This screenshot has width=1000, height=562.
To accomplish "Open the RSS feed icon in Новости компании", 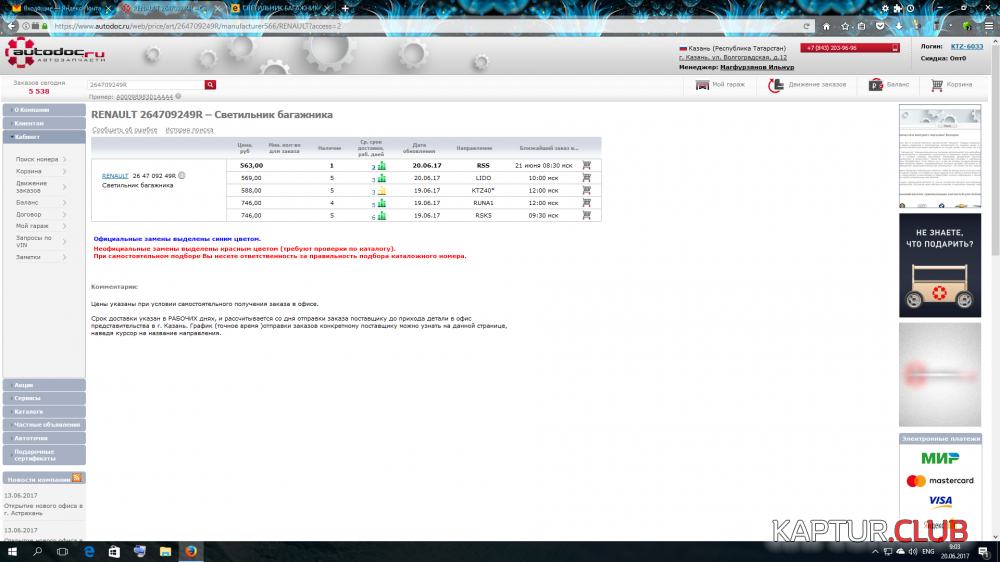I will (x=77, y=479).
